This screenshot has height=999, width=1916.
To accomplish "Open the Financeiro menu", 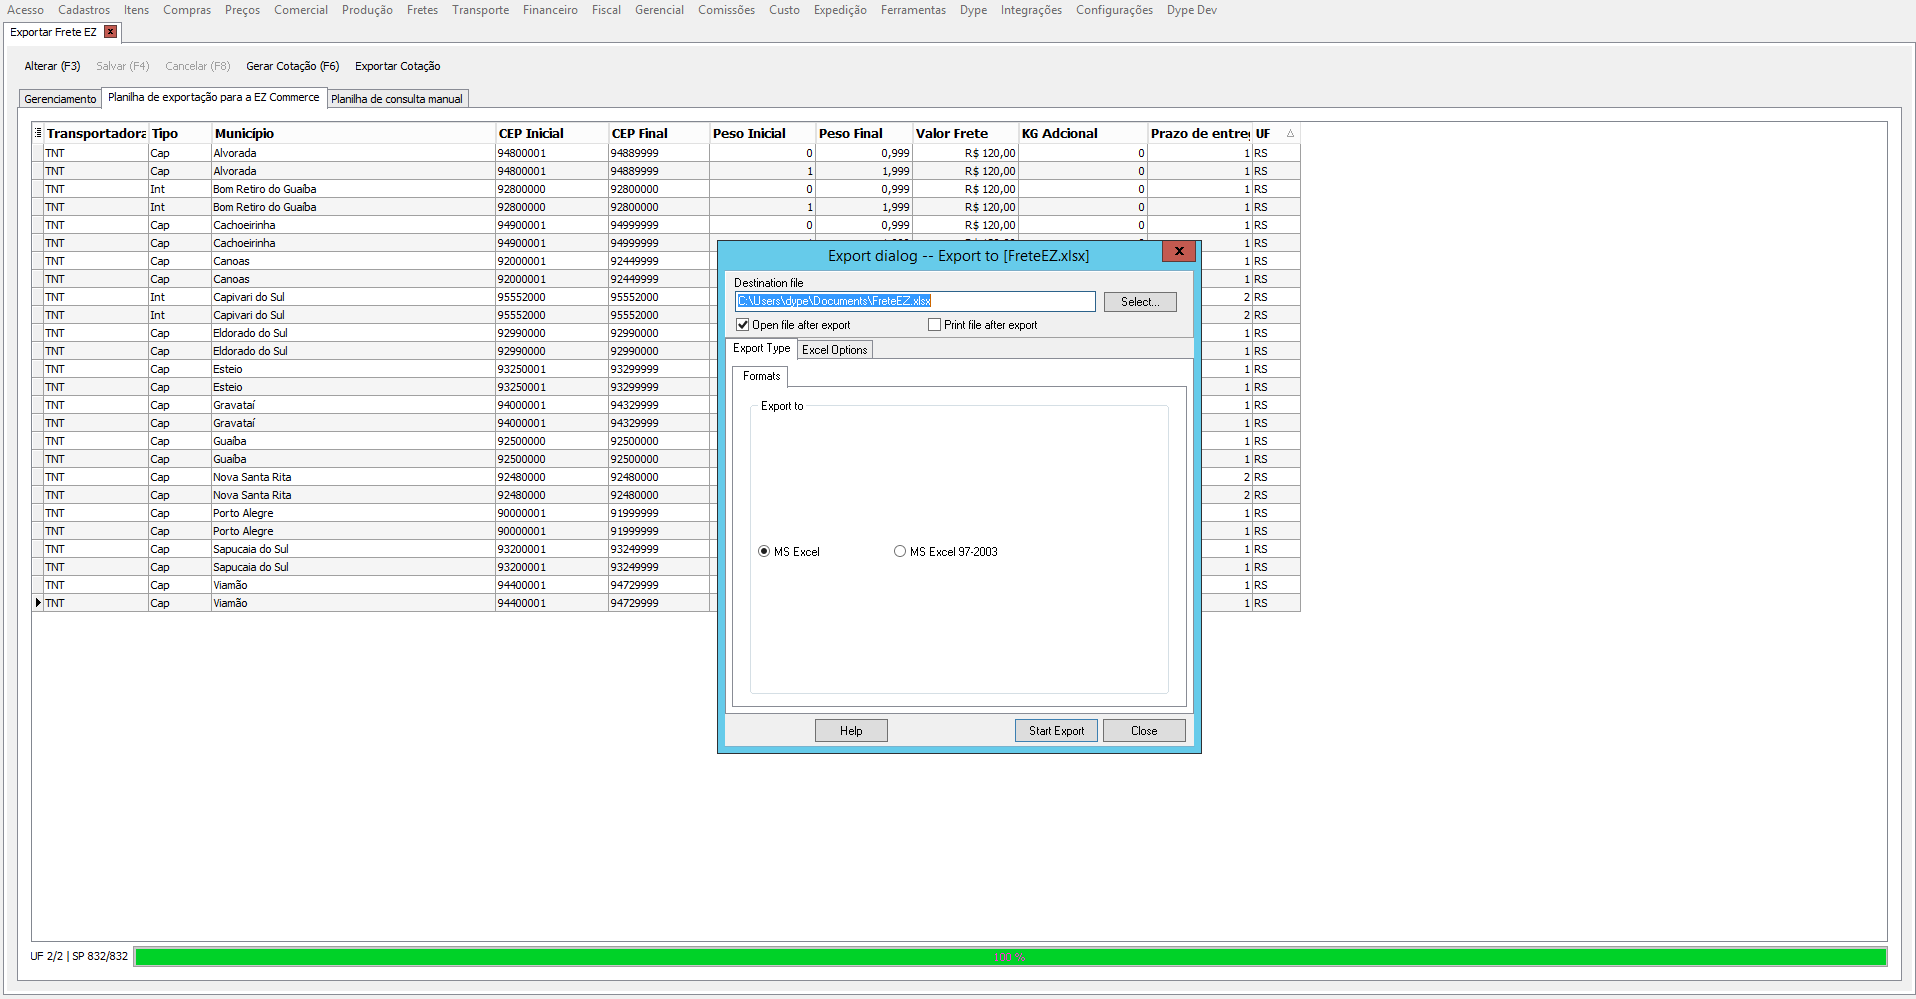I will [550, 10].
